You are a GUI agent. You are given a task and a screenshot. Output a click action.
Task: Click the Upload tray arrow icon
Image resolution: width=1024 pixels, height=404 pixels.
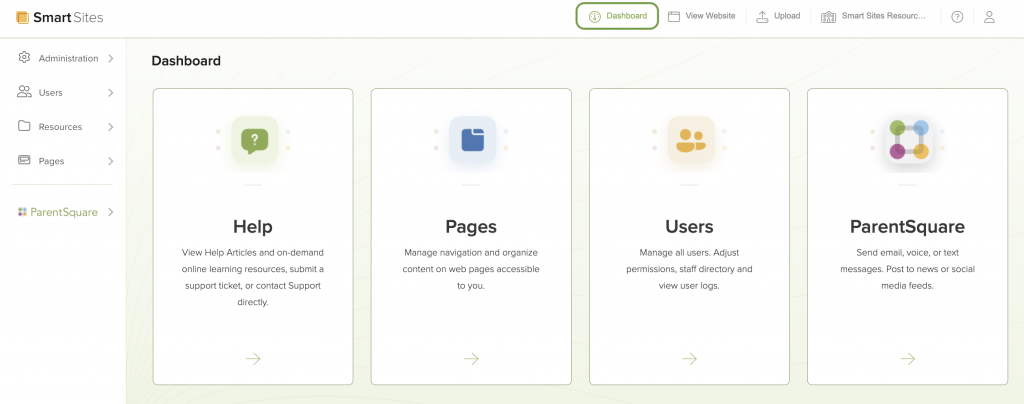(762, 17)
